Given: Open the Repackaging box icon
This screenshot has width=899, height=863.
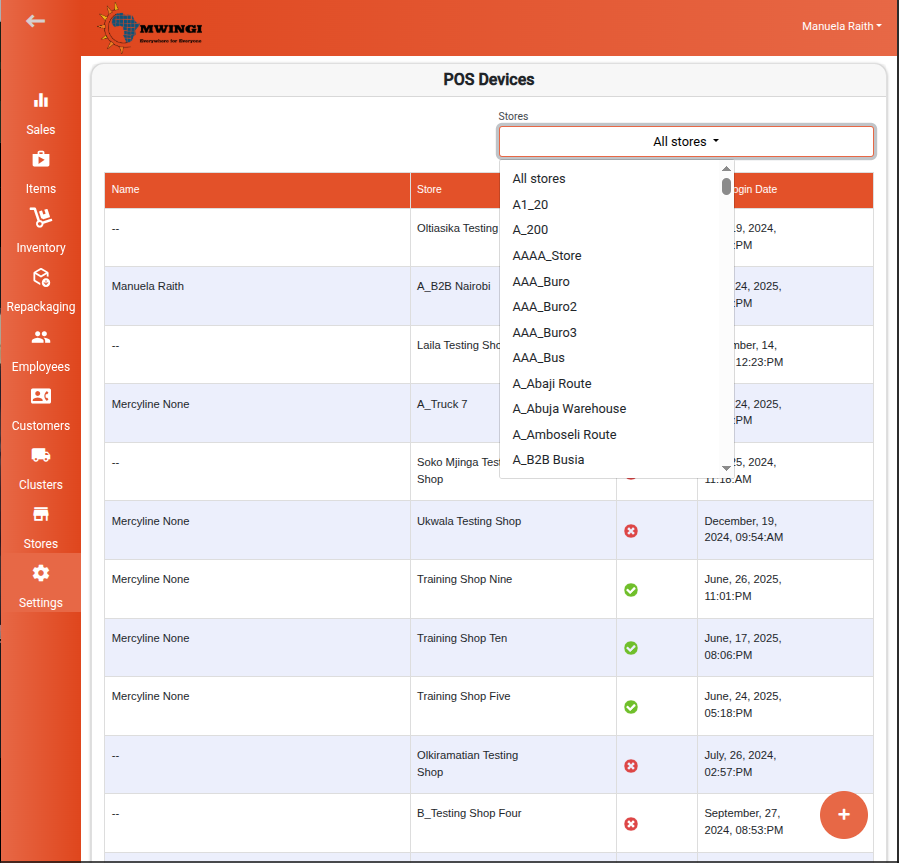Looking at the screenshot, I should pos(41,278).
